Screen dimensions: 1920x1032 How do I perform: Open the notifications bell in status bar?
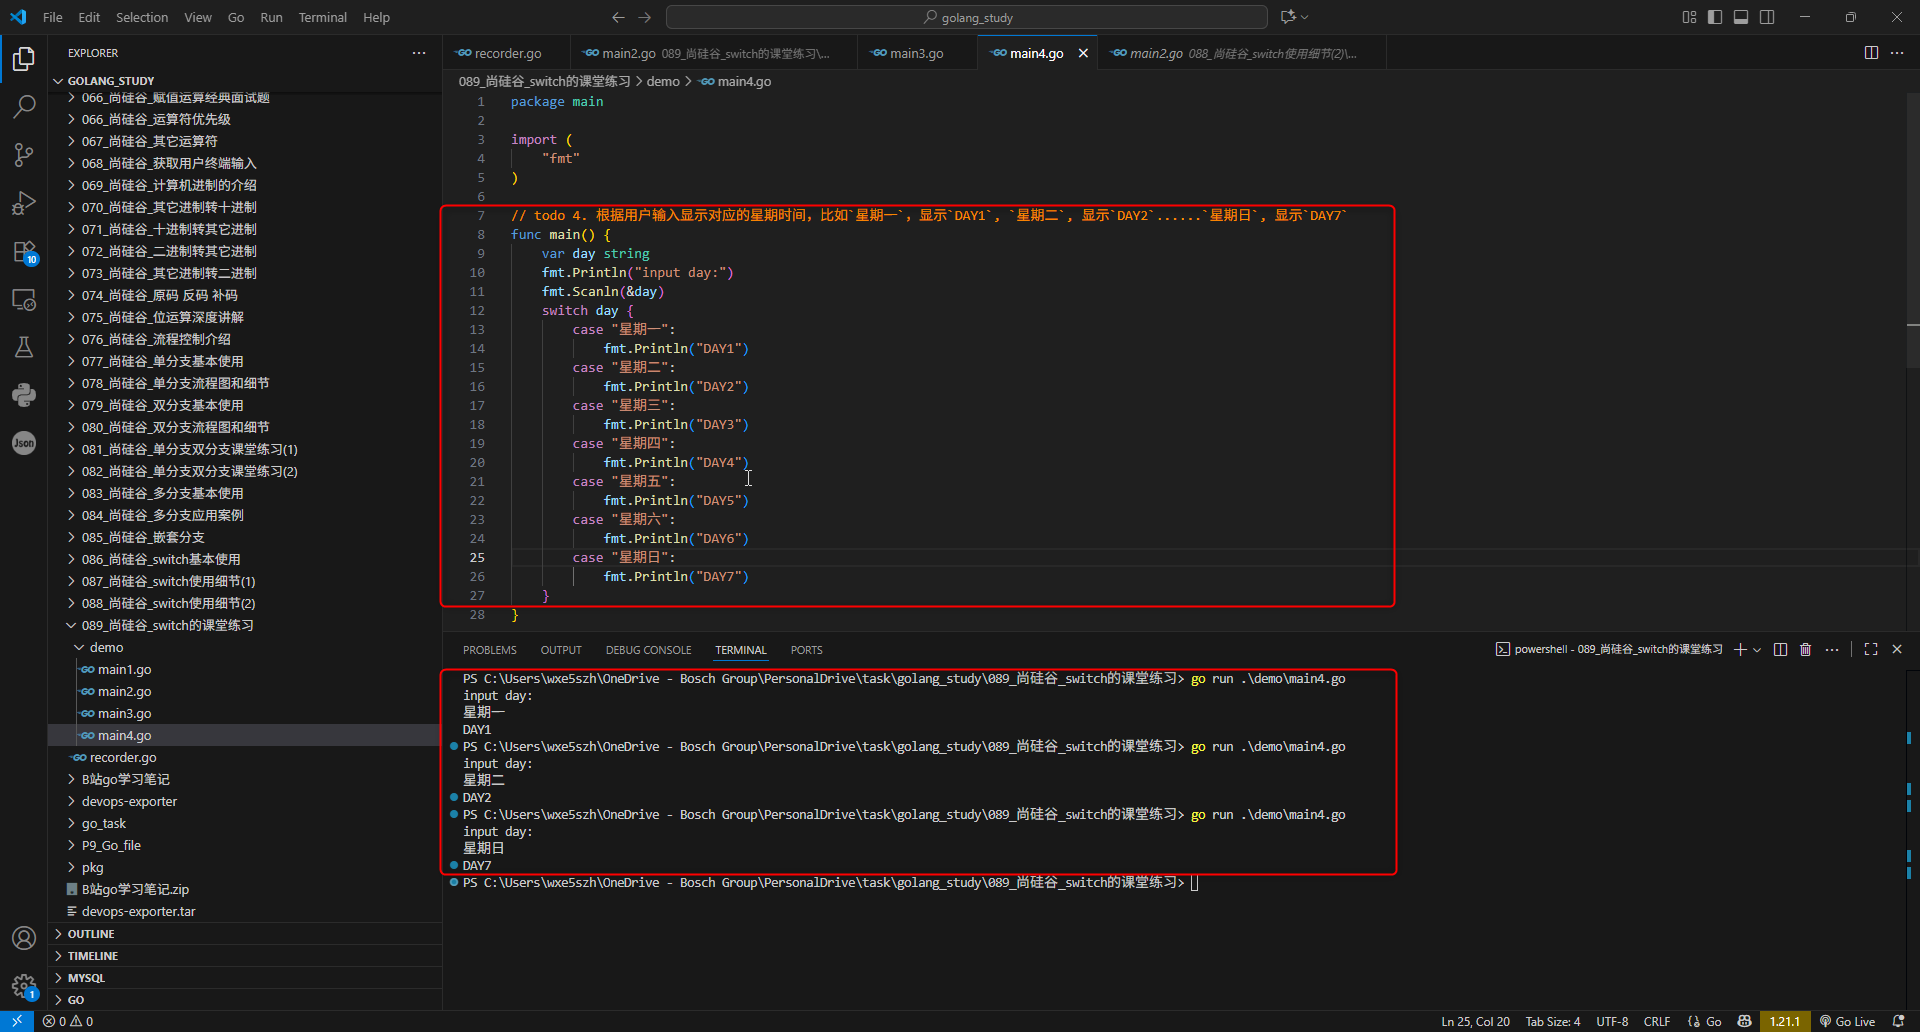point(1898,1021)
